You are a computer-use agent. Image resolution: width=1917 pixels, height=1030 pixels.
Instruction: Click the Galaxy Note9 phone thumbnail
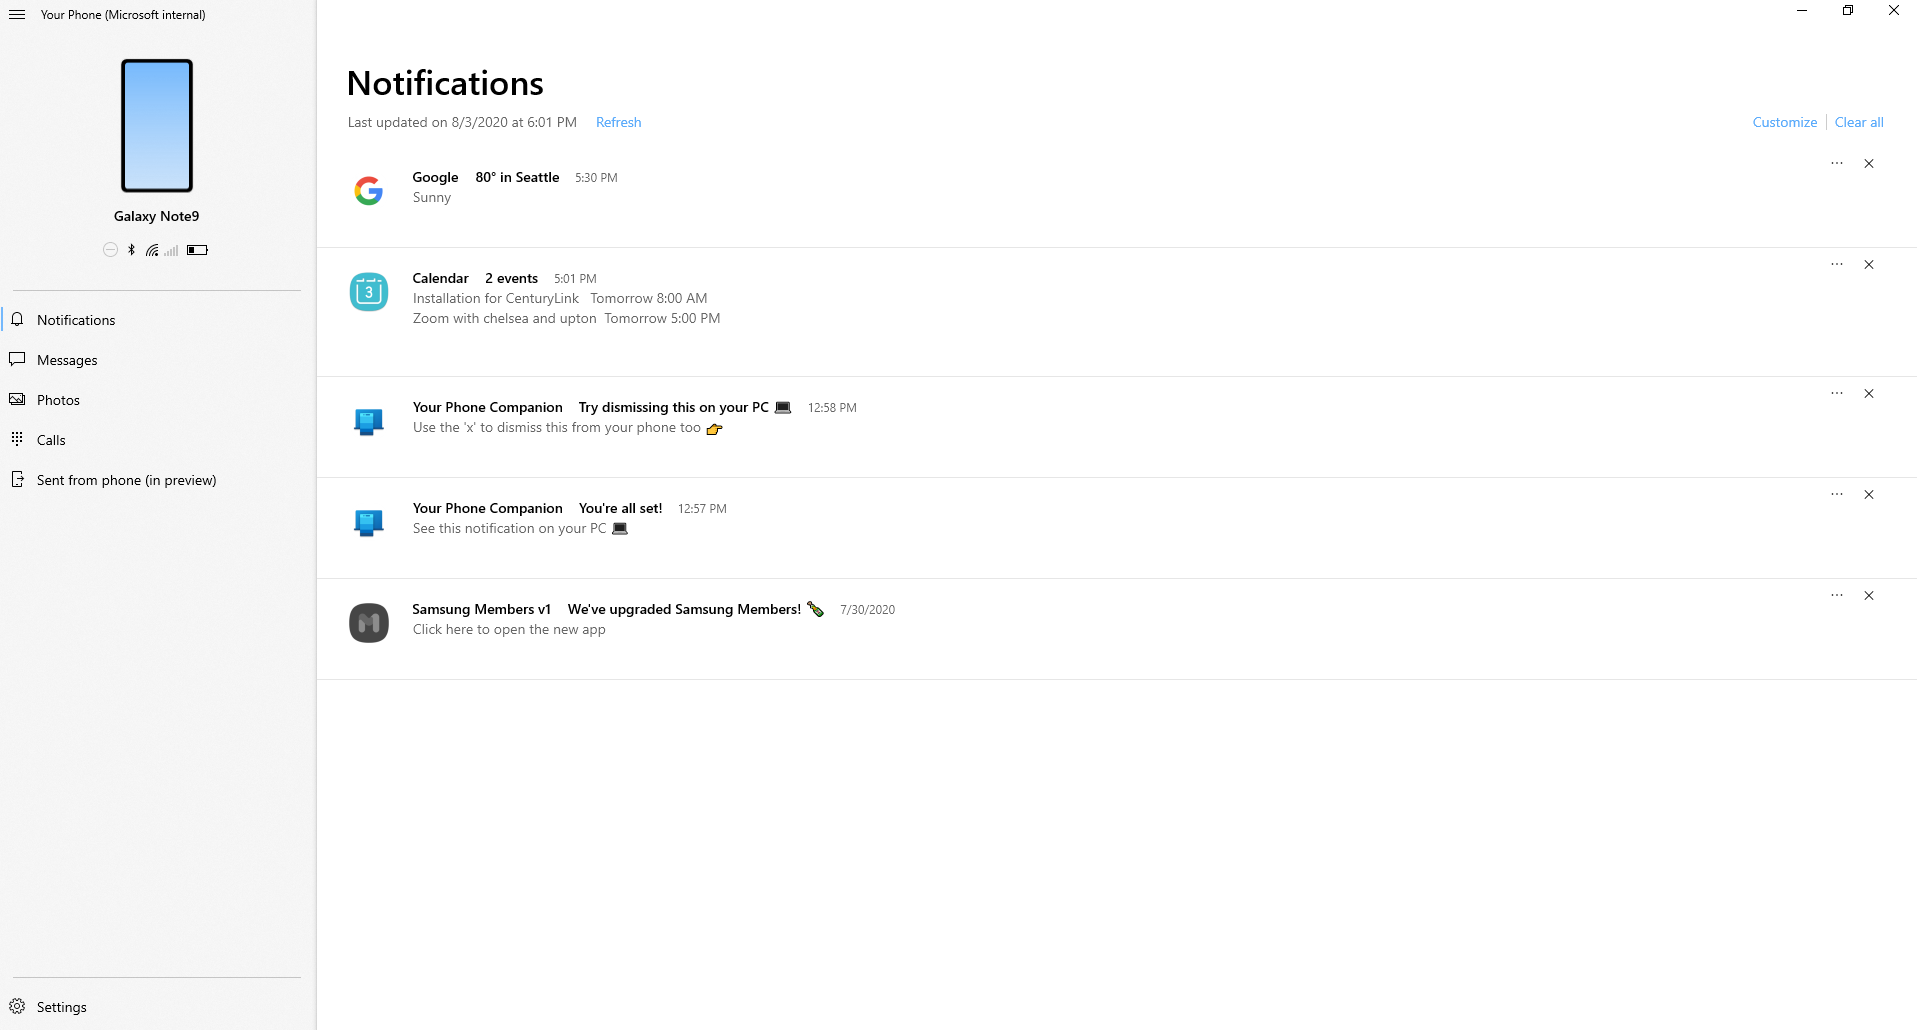click(x=157, y=126)
